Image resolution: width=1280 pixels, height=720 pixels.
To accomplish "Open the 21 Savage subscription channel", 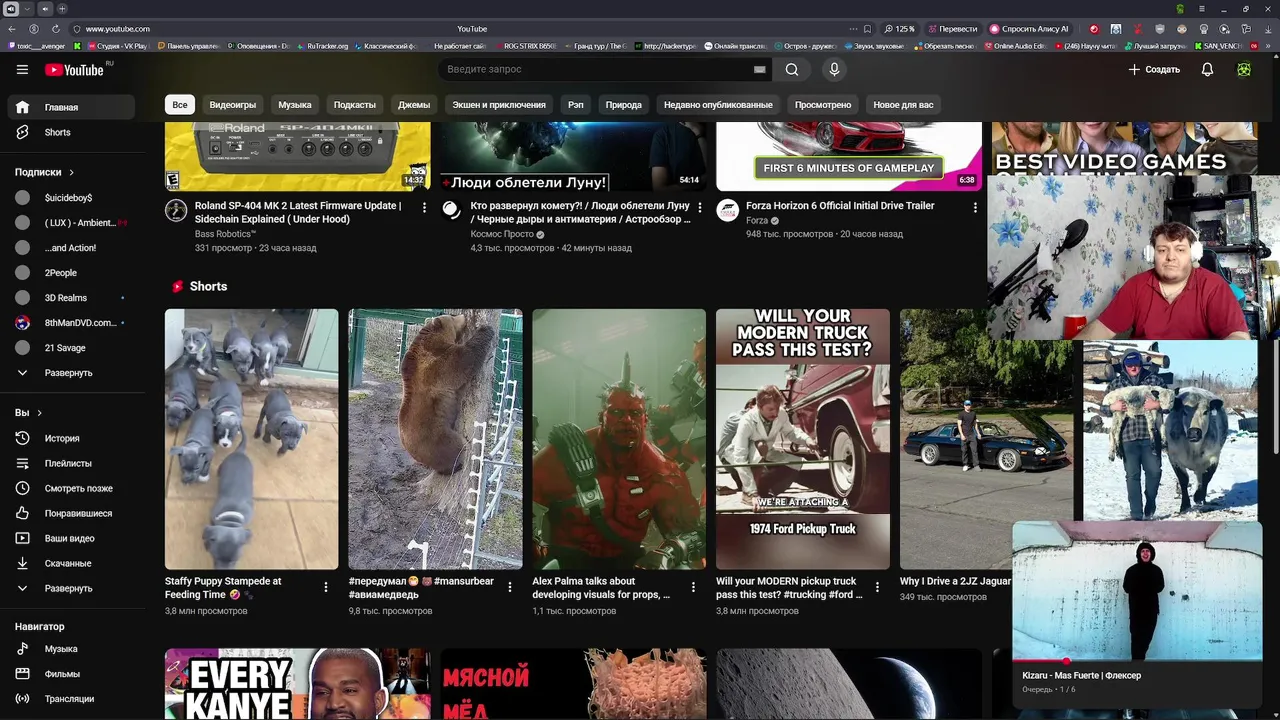I will [x=71, y=348].
